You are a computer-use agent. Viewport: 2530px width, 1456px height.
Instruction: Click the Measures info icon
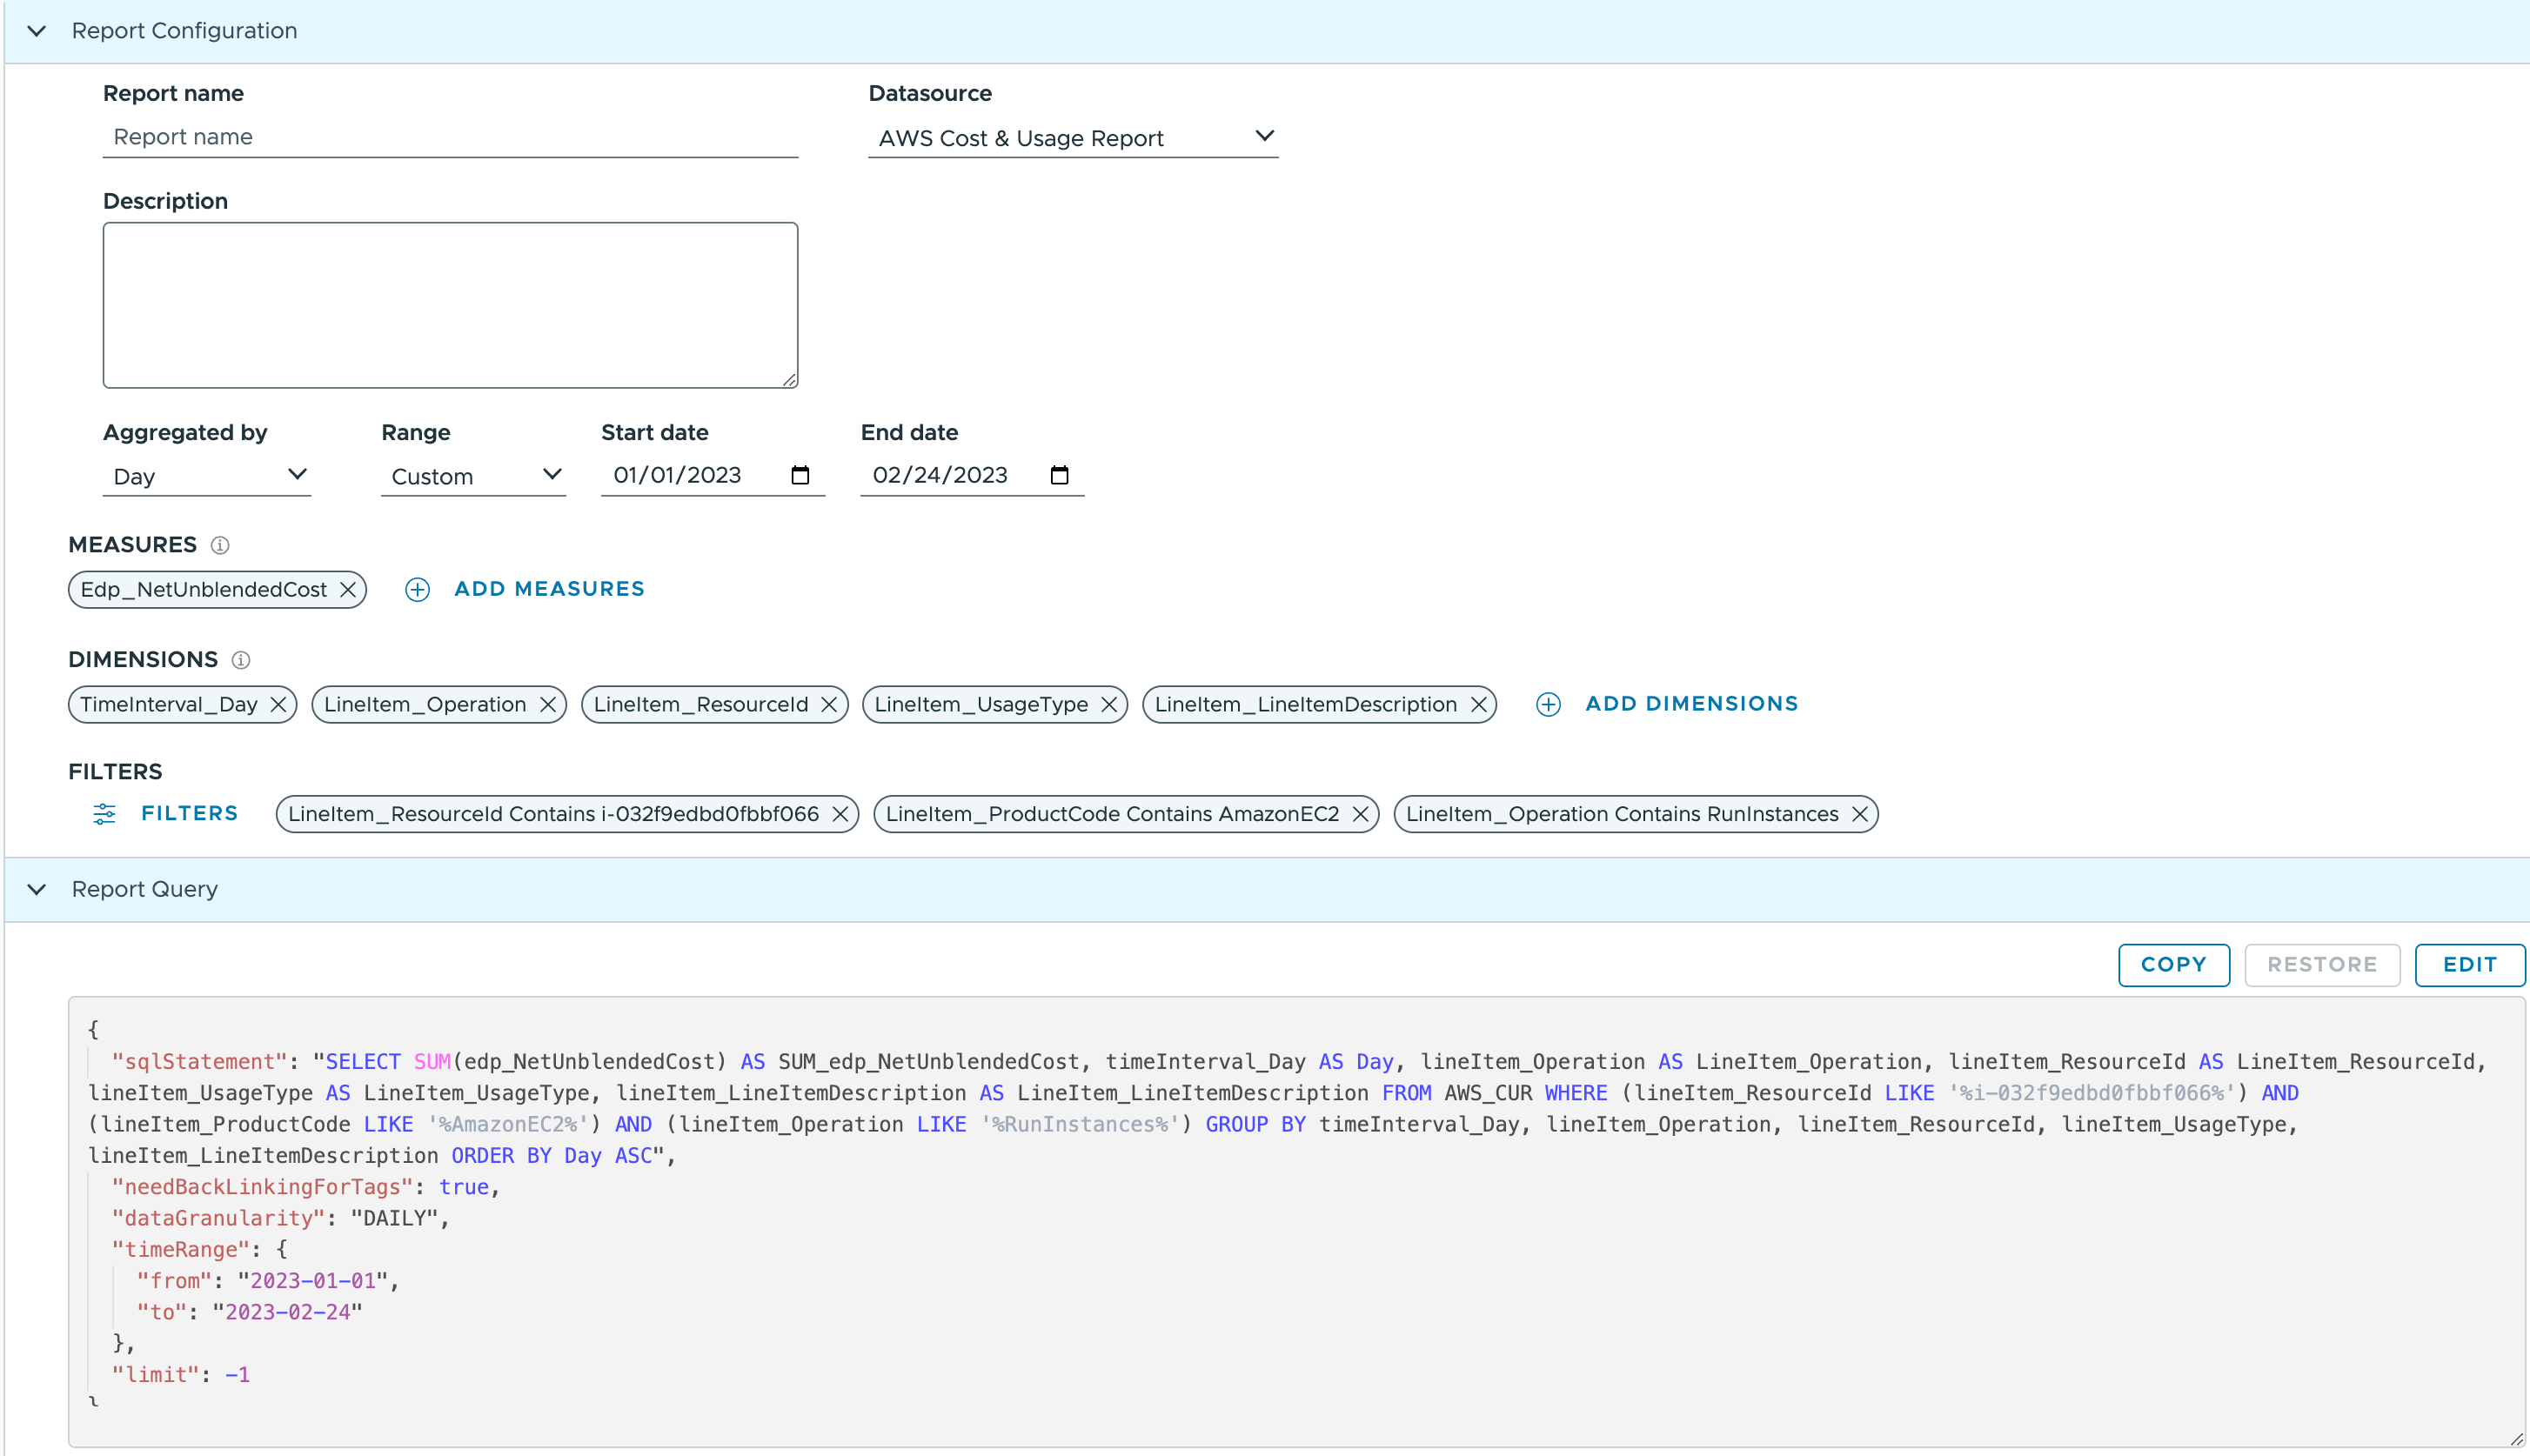220,545
